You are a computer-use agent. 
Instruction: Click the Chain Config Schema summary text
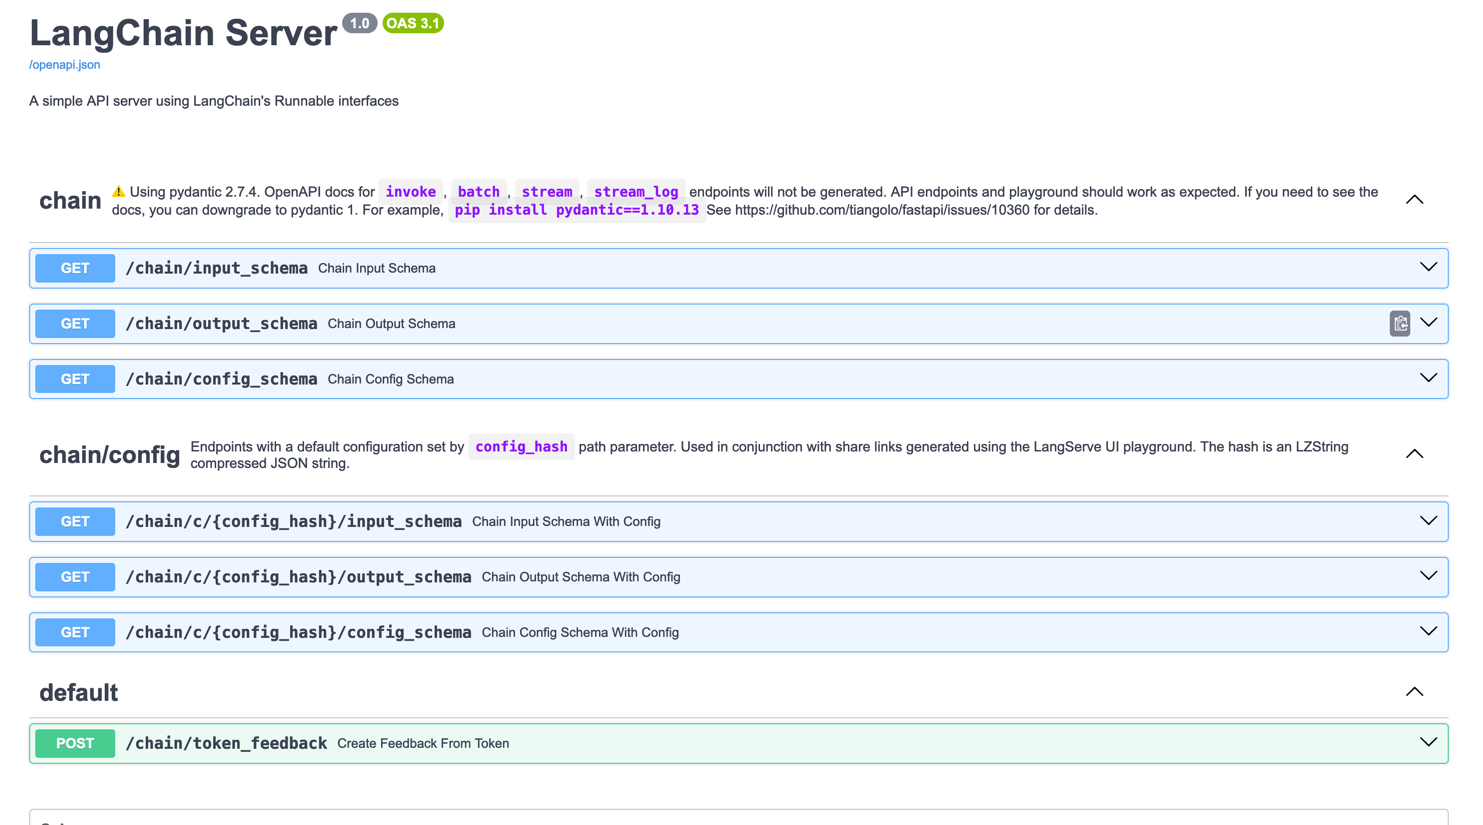coord(391,379)
